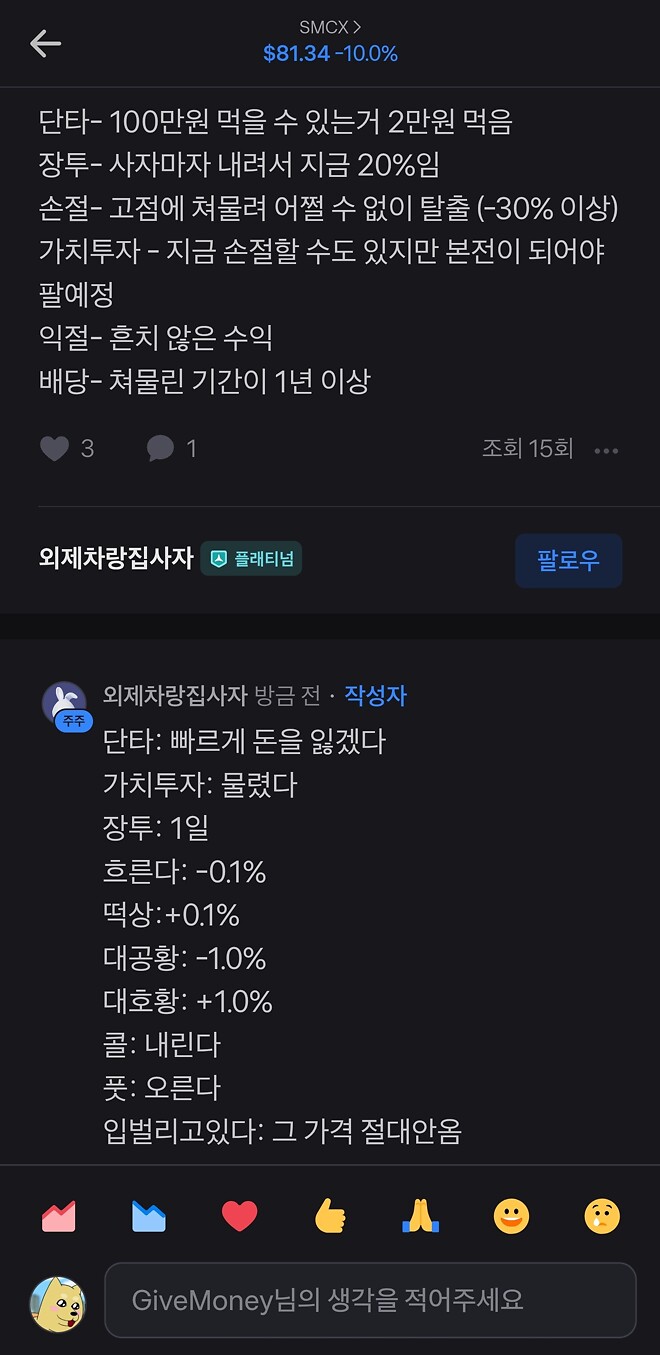Toggle the like heart on the post

(55, 448)
